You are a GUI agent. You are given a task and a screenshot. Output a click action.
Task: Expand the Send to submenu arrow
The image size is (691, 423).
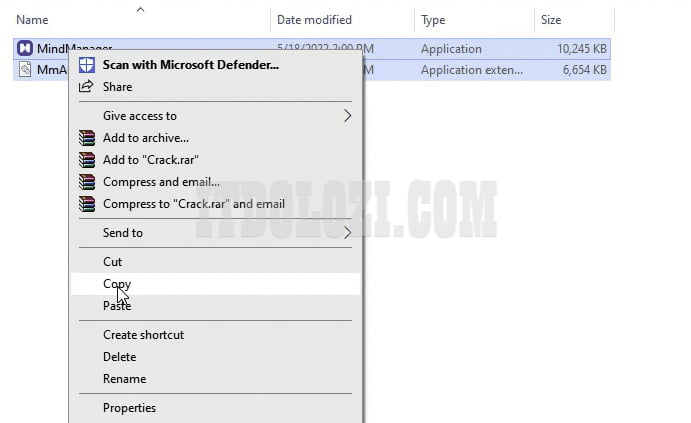[x=347, y=233]
